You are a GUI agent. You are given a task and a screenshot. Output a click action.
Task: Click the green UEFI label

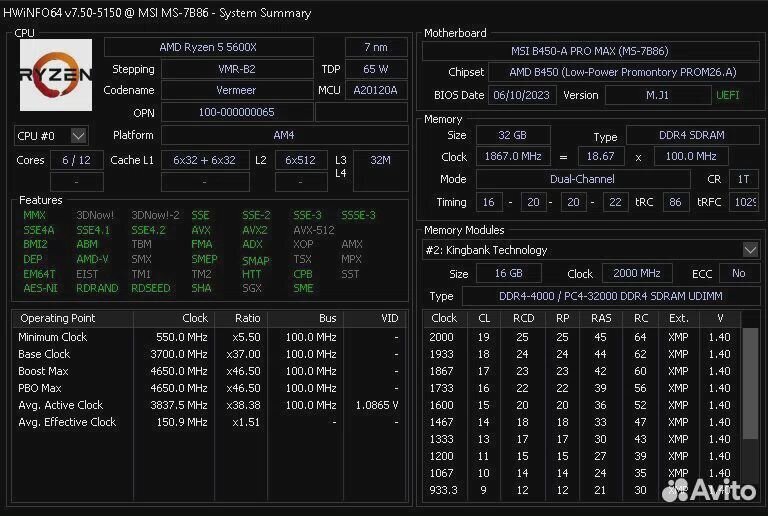(728, 95)
